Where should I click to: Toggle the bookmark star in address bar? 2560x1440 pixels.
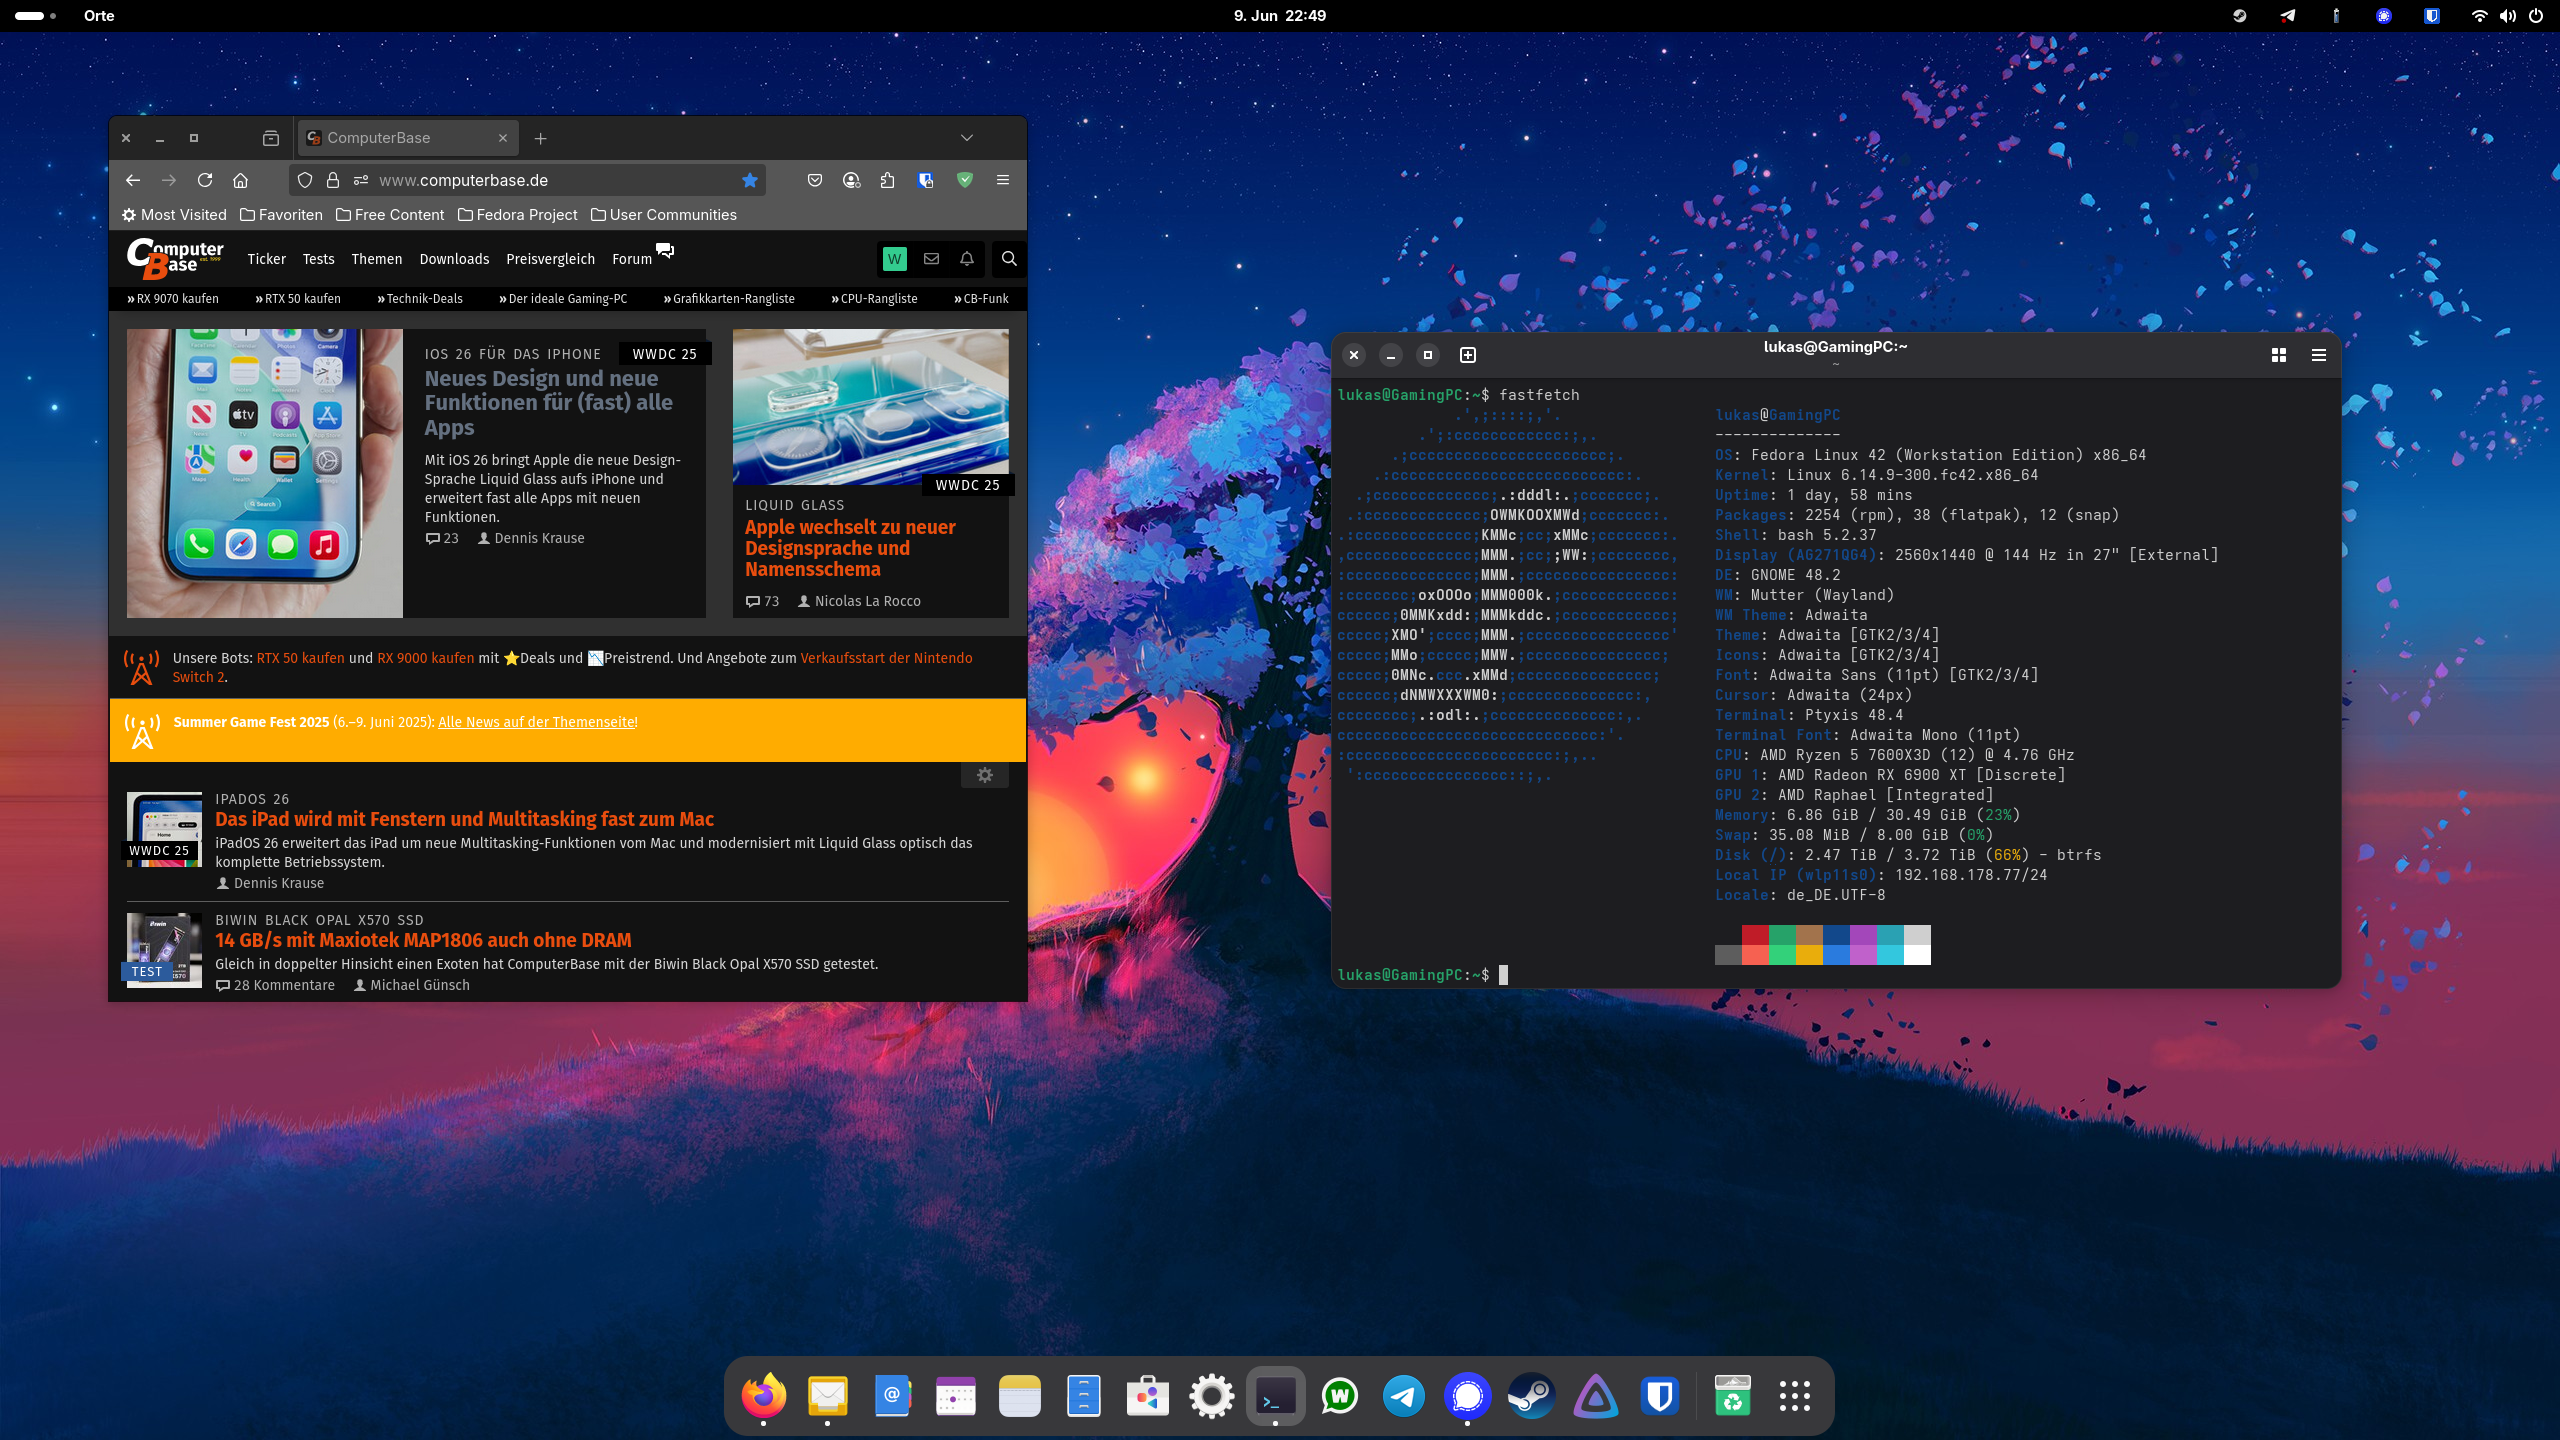[x=750, y=180]
